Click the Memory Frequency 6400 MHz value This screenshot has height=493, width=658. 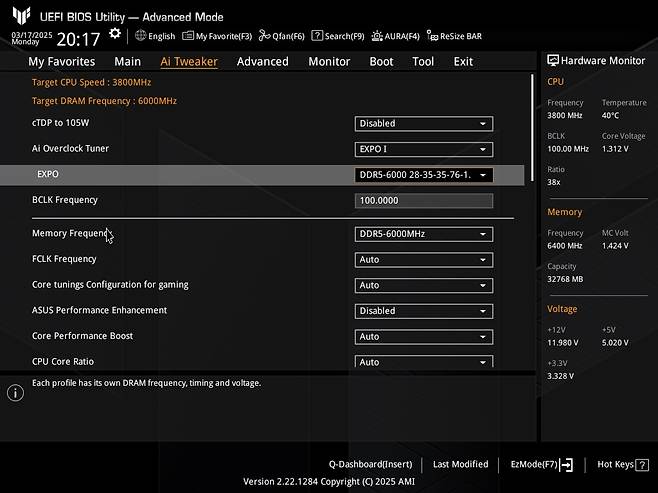coord(564,246)
